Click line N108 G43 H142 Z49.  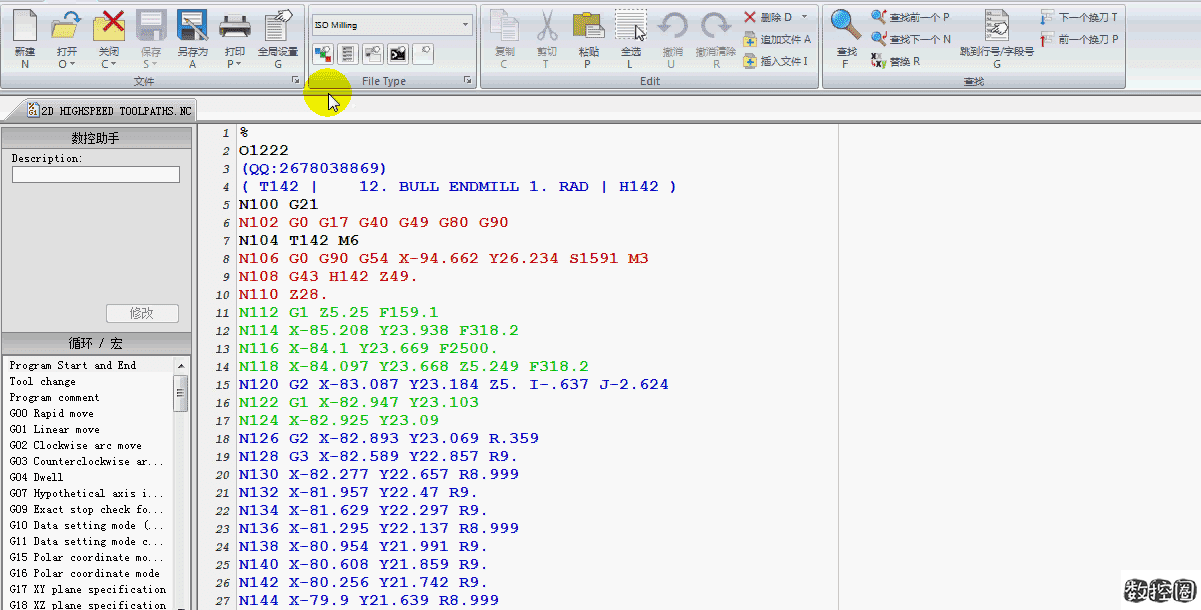329,276
